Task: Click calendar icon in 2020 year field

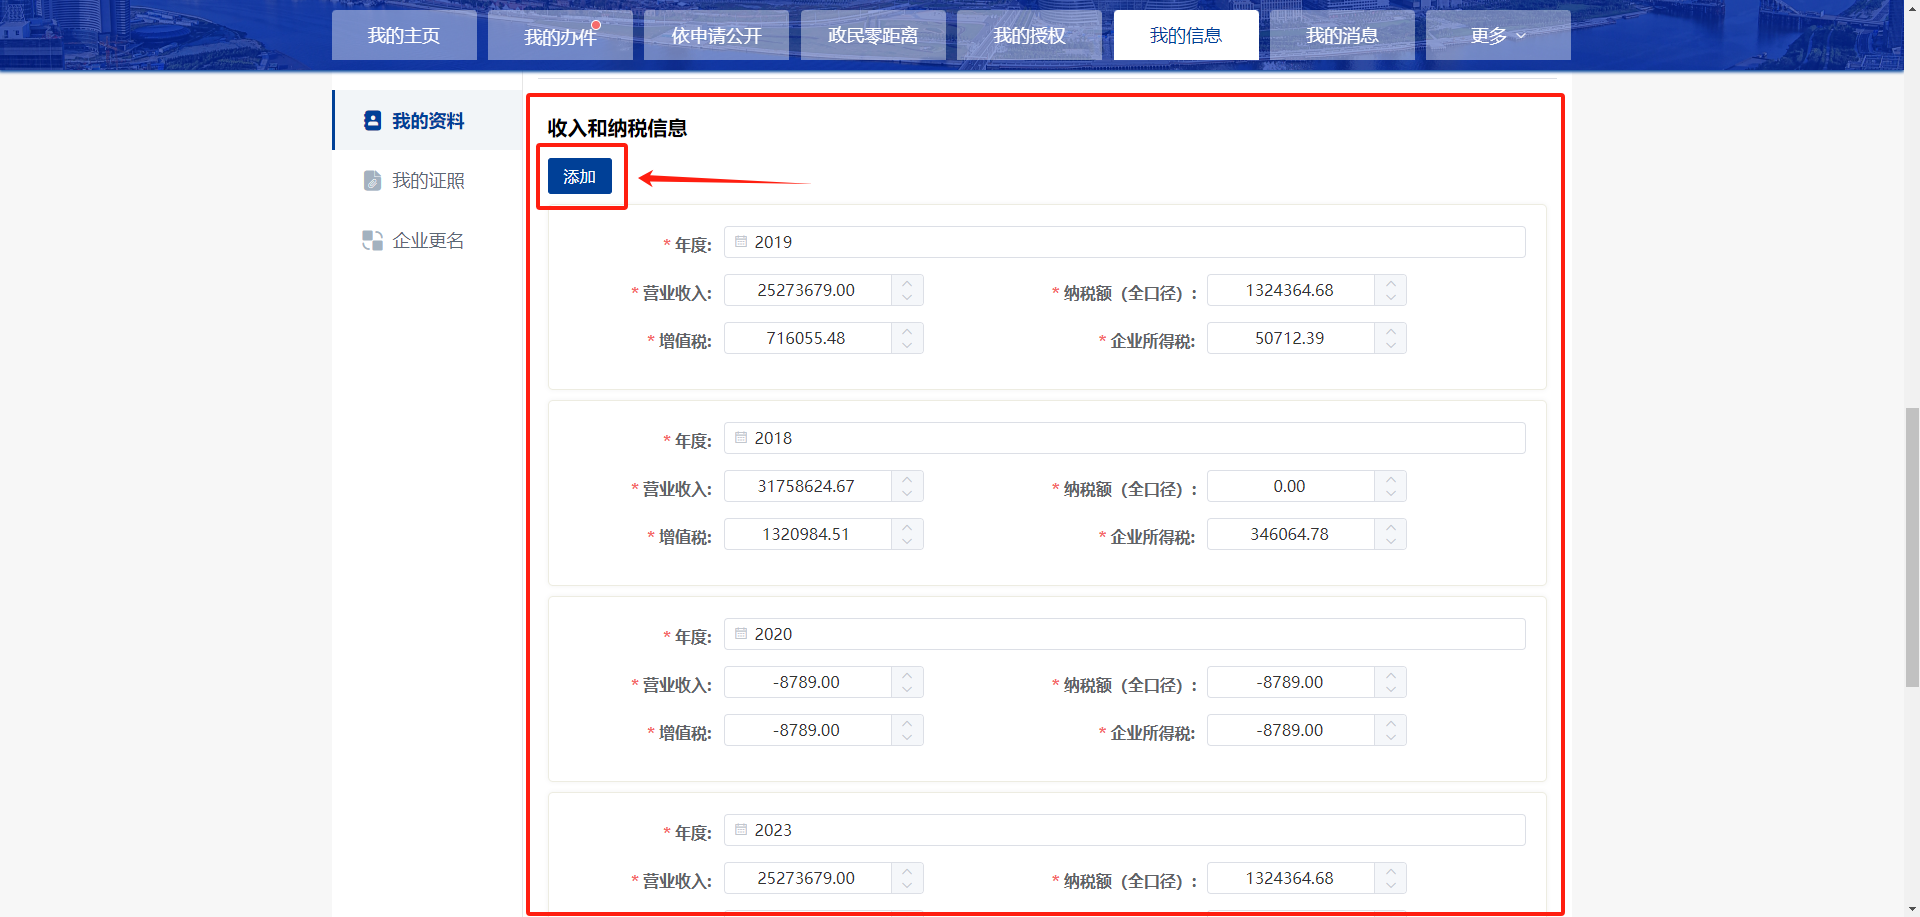Action: (x=741, y=634)
